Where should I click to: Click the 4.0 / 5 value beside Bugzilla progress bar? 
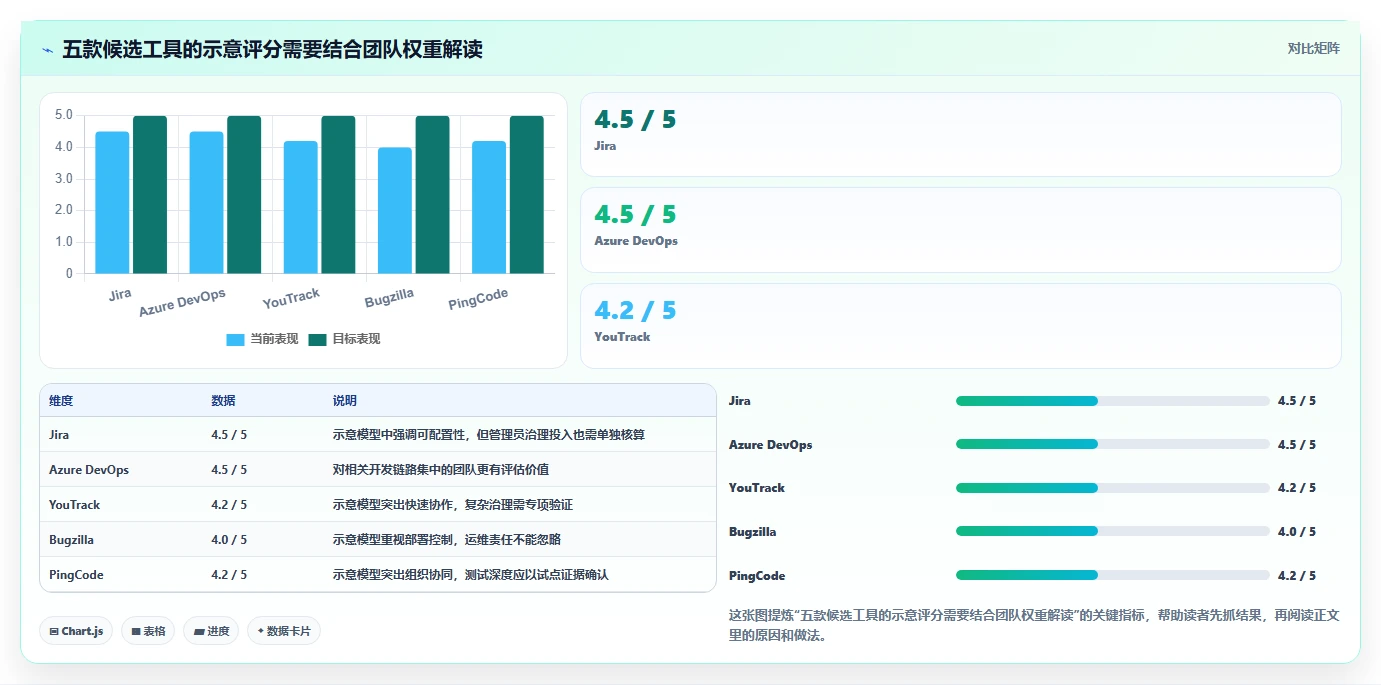click(1297, 532)
